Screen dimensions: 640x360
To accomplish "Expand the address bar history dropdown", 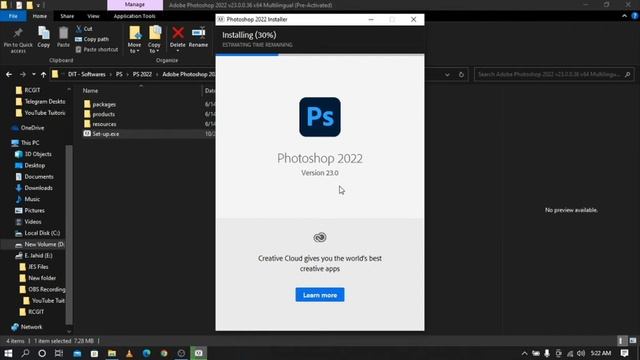I will [447, 75].
